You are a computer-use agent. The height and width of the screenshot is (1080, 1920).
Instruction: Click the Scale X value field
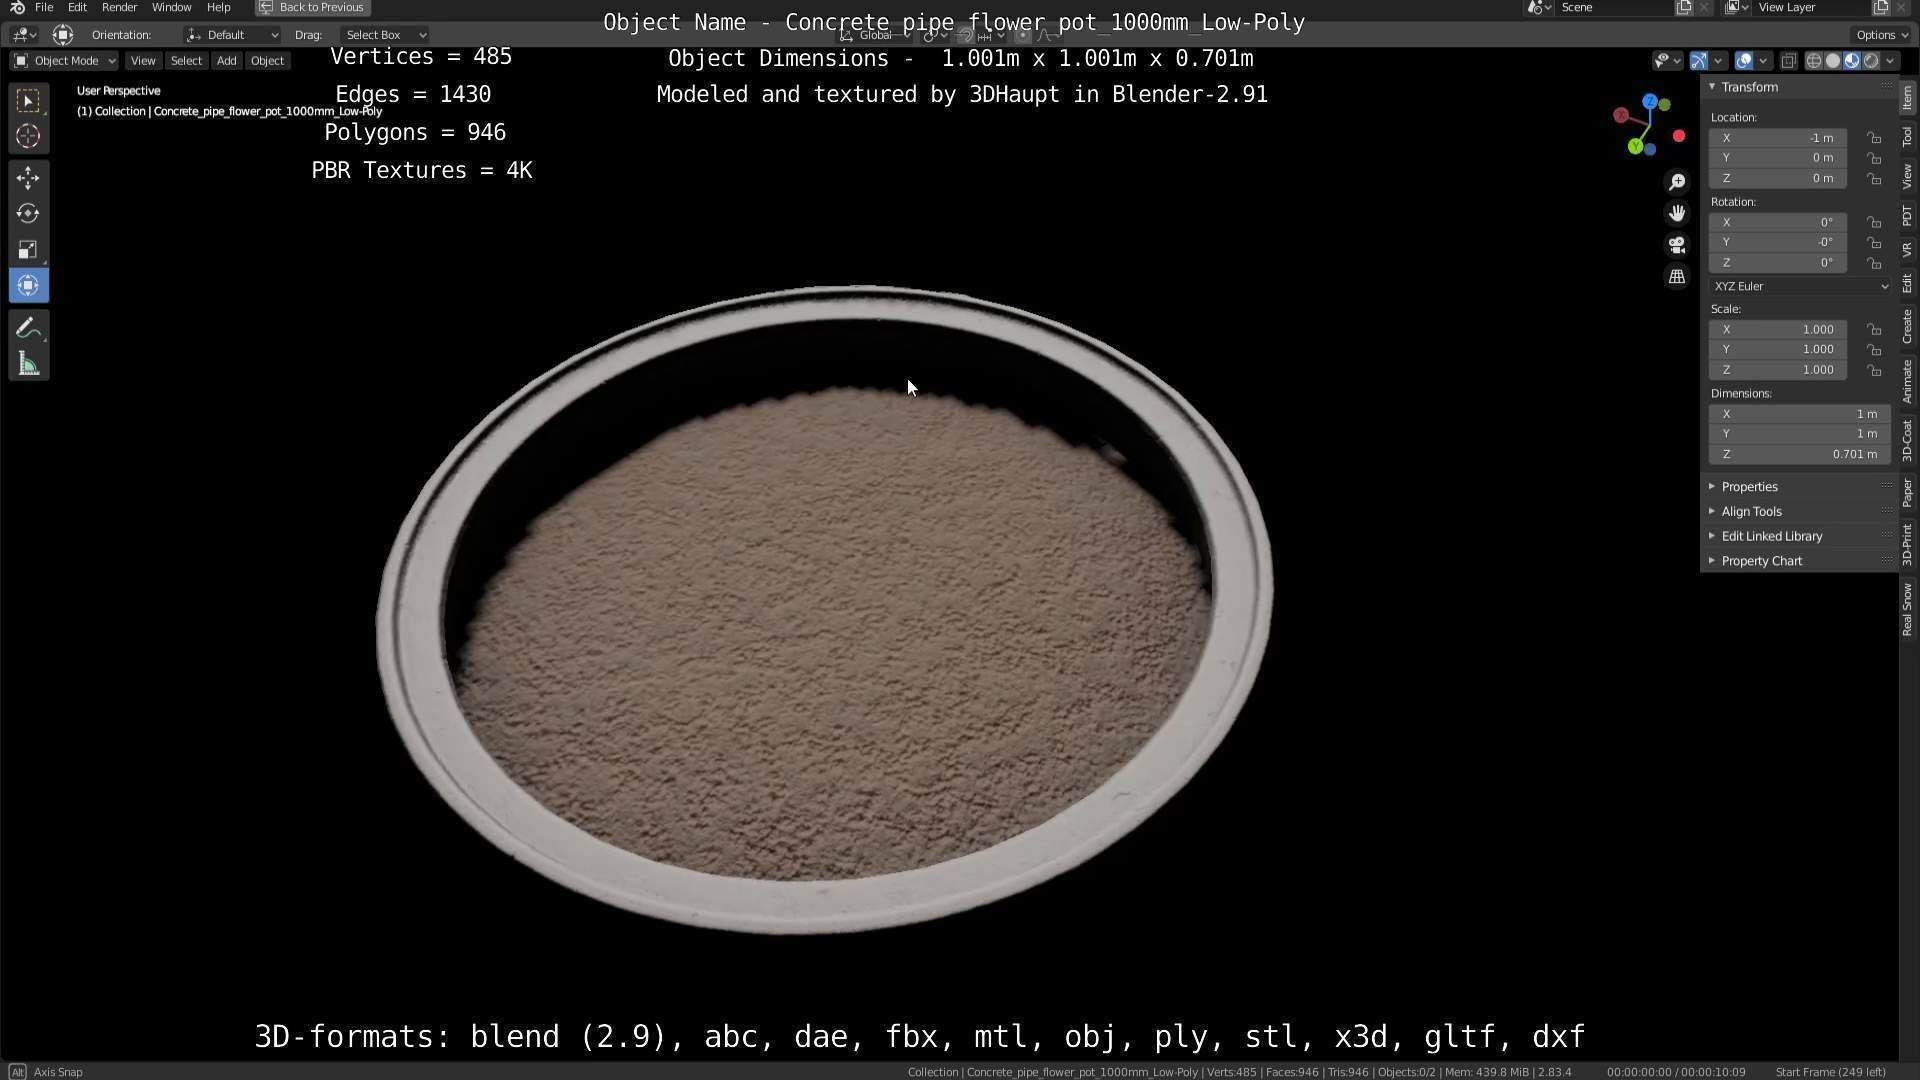click(x=1778, y=329)
